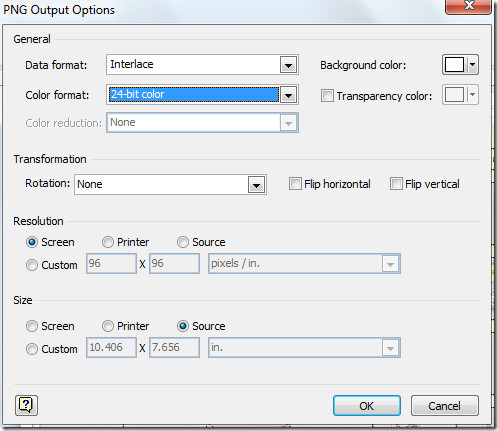The image size is (498, 431).
Task: Open the Color reduction dropdown
Action: [288, 123]
